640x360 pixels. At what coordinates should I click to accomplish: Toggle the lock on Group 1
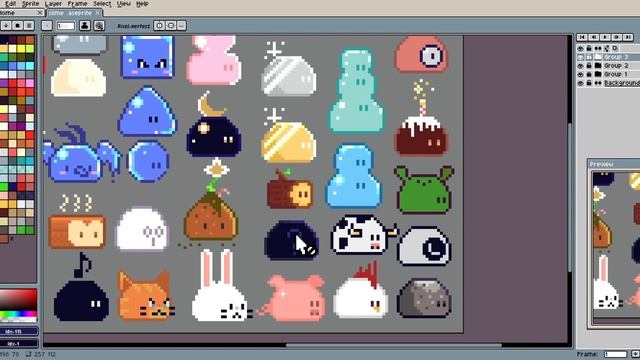(x=589, y=74)
